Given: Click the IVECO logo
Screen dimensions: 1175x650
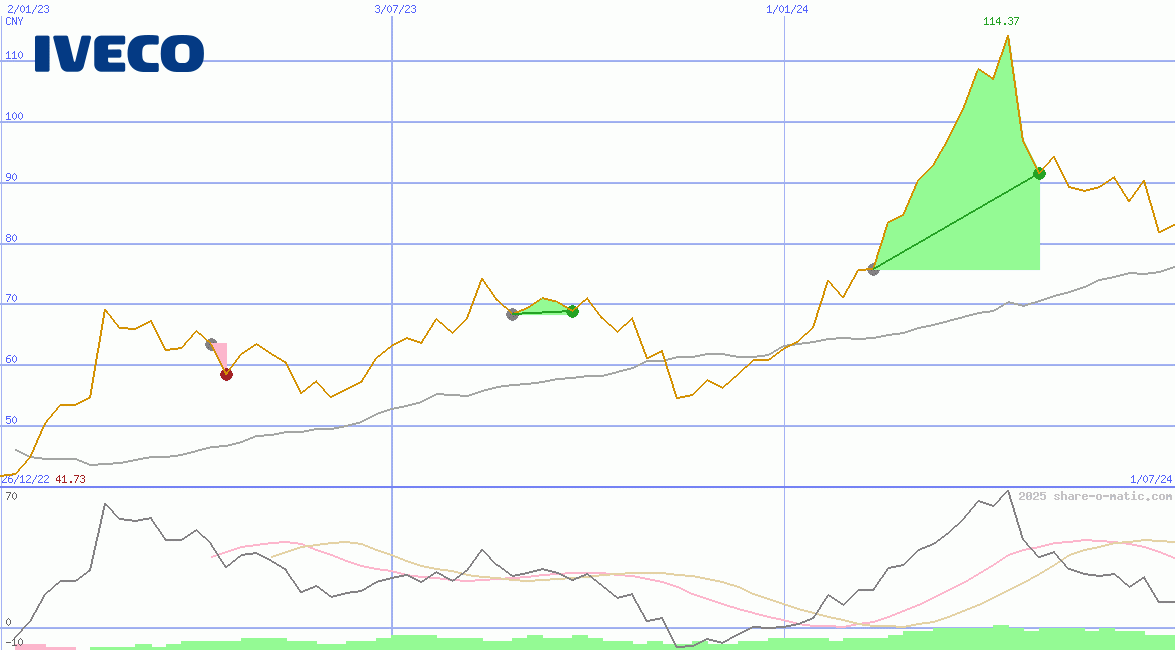Looking at the screenshot, I should tap(119, 53).
